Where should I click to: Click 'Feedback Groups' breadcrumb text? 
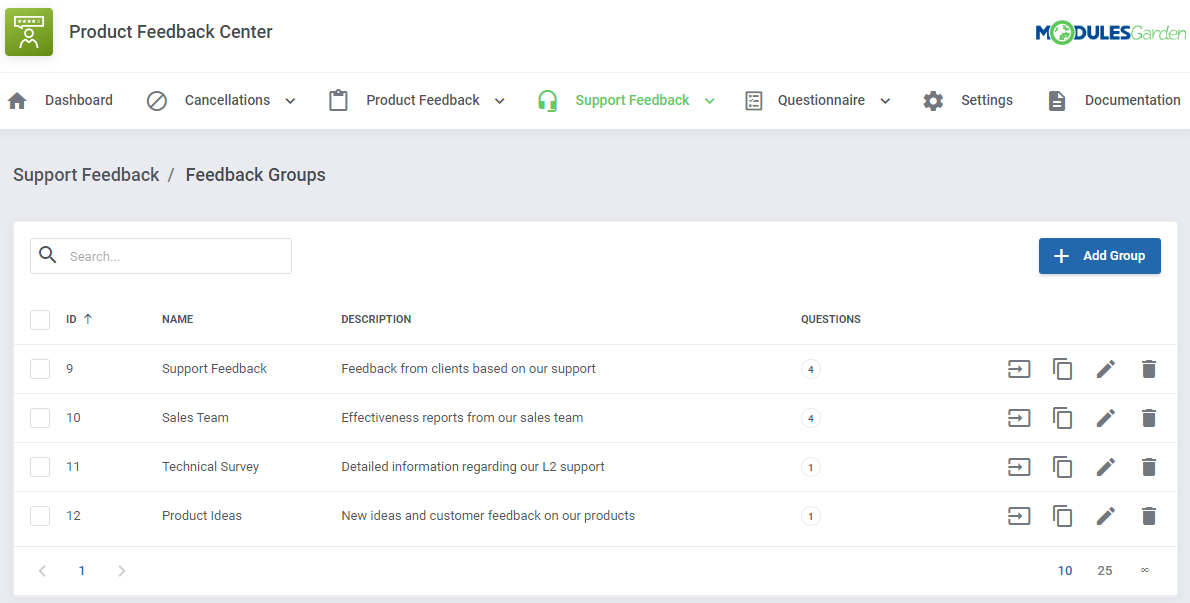(256, 174)
